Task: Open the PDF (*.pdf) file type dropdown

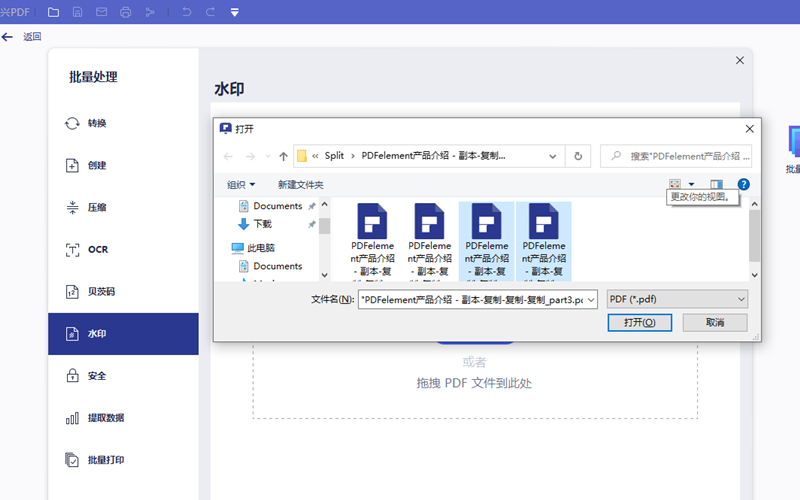Action: click(677, 299)
